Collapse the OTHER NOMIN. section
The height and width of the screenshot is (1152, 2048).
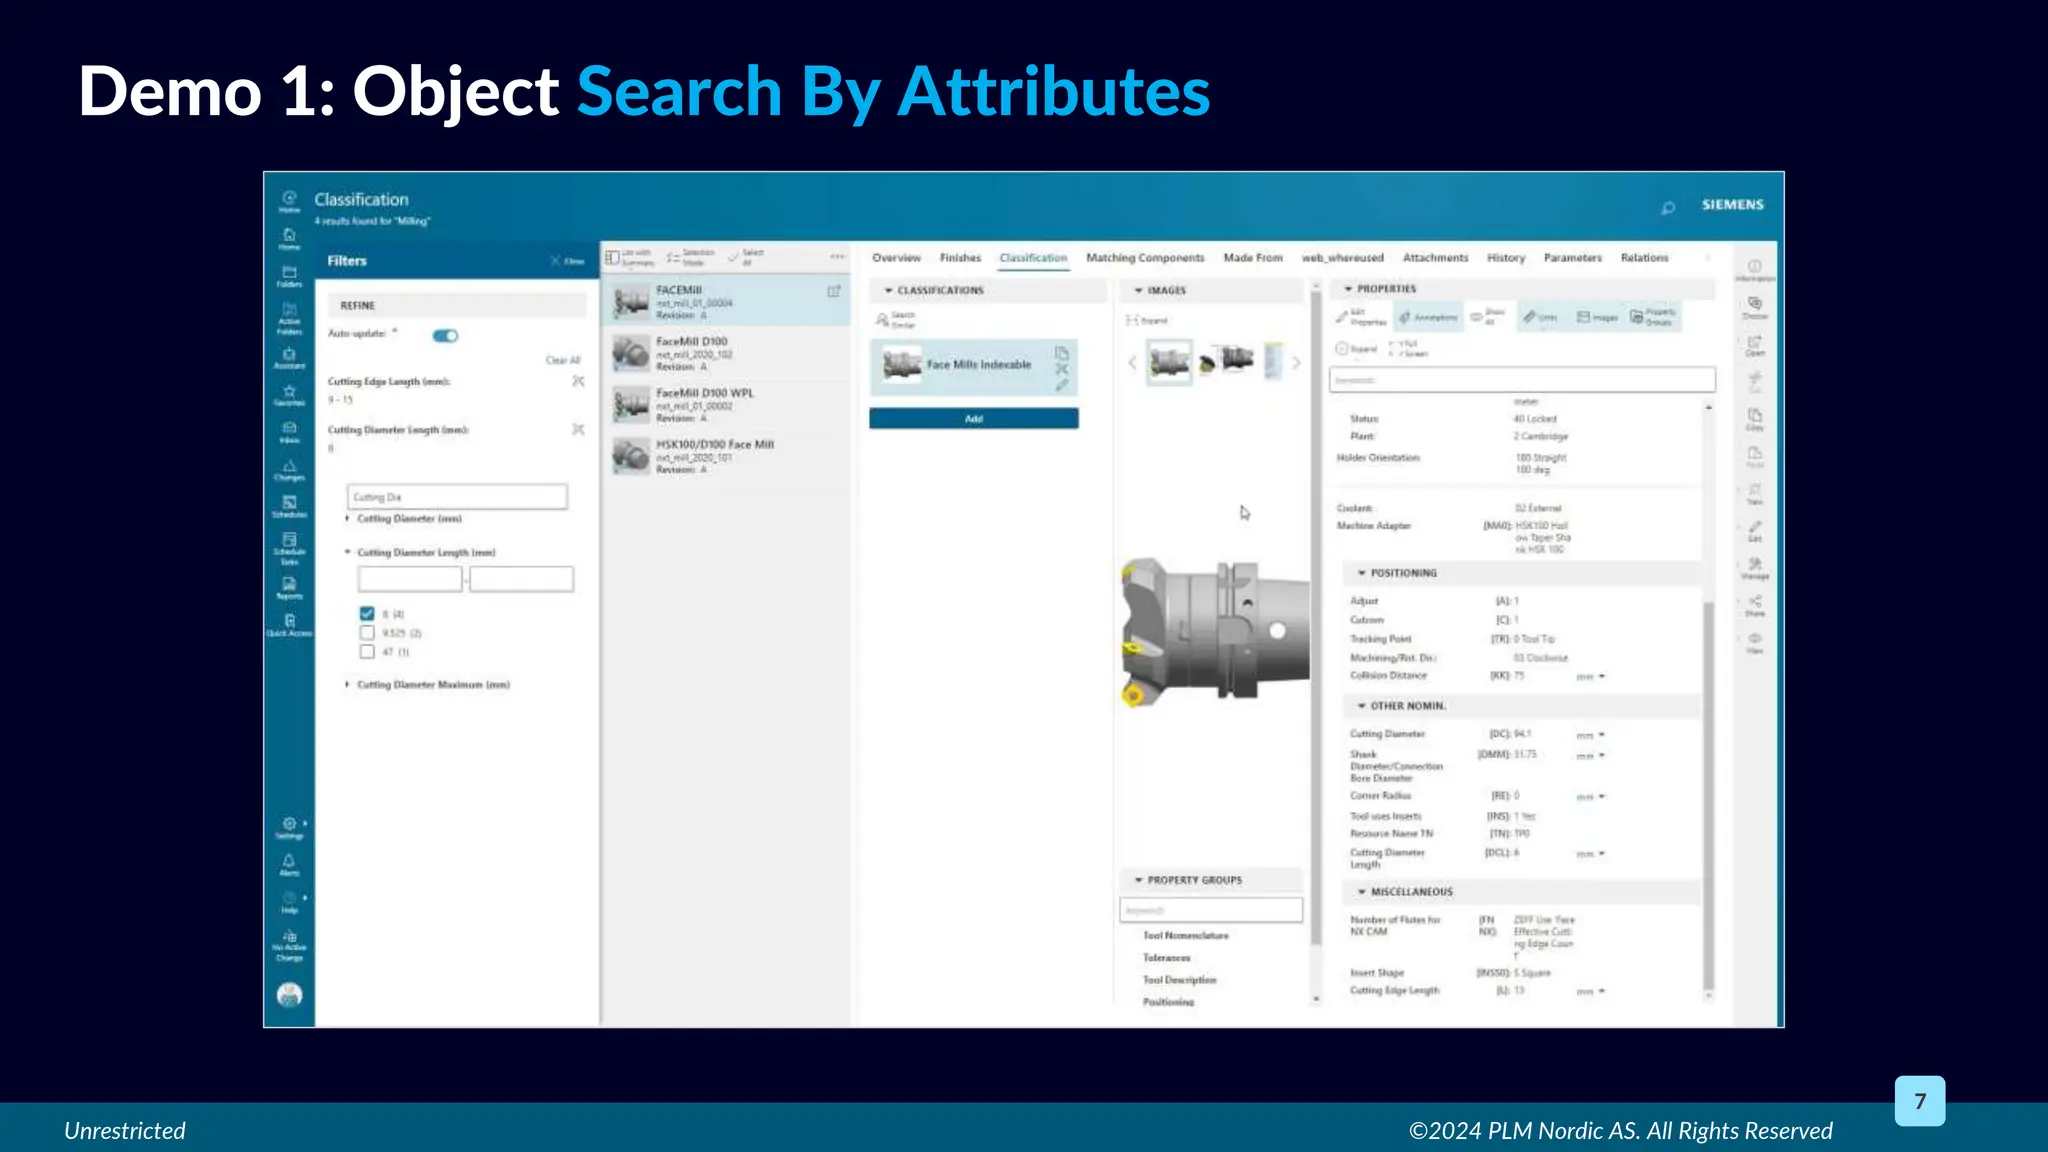click(1361, 706)
